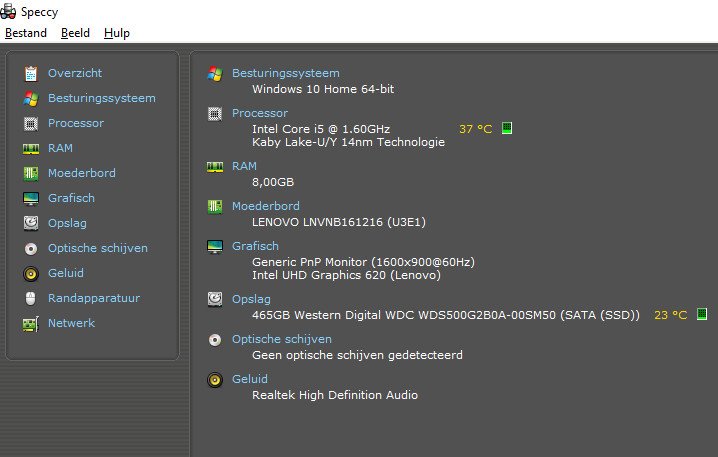
Task: Open Besturingssysteem link in sidebar
Action: click(102, 98)
